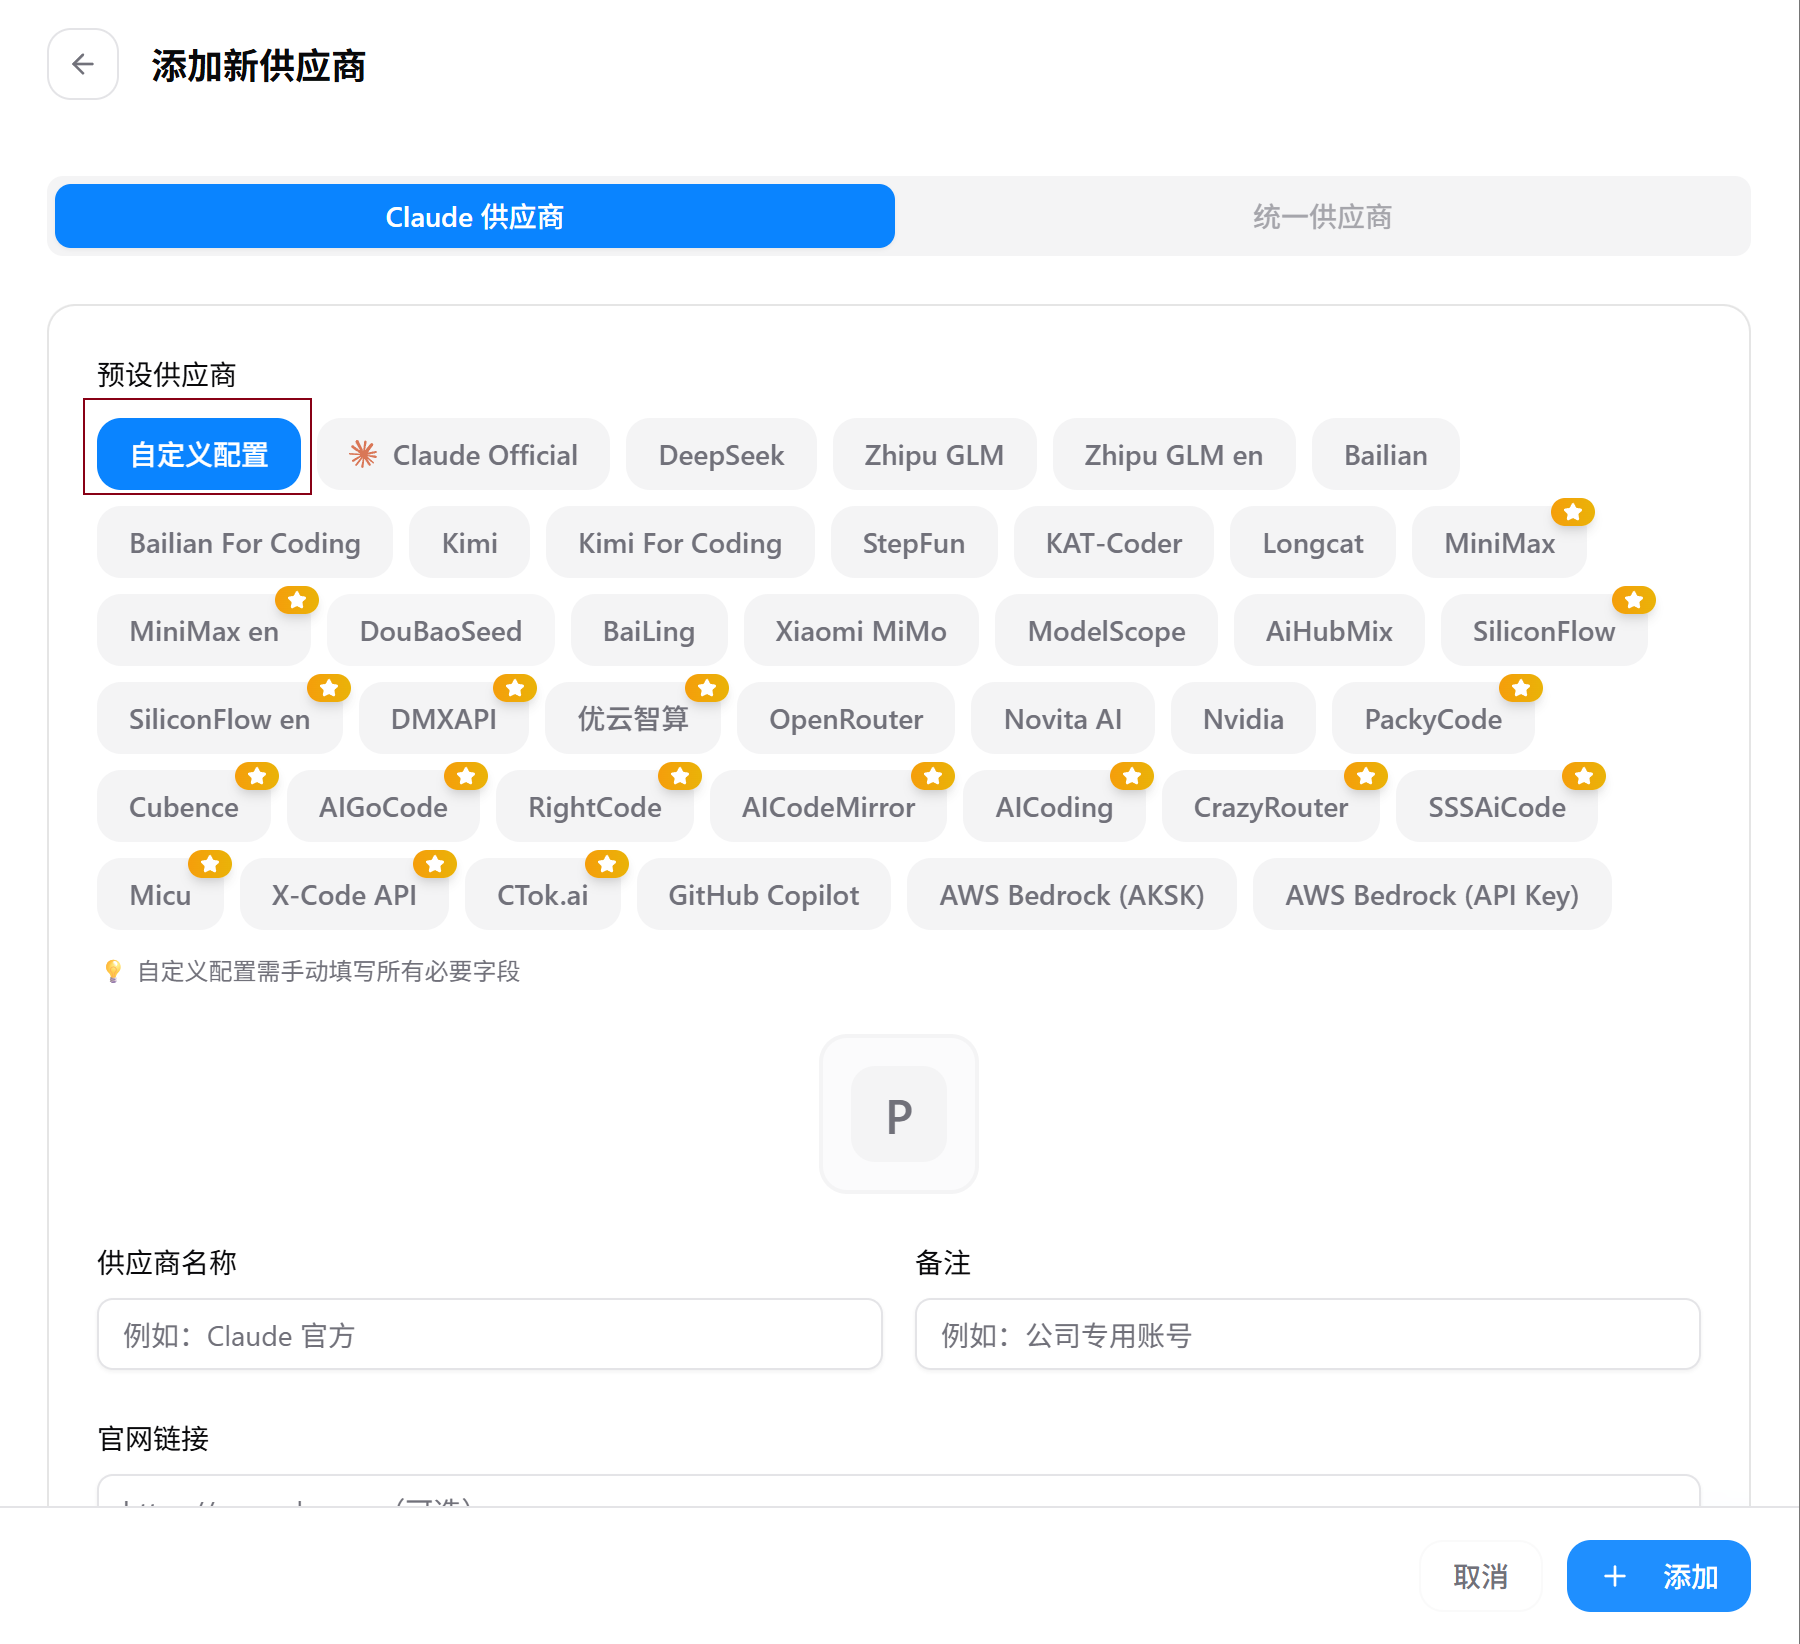Image resolution: width=1800 pixels, height=1644 pixels.
Task: Switch to 统一供应商 tab
Action: click(1322, 216)
